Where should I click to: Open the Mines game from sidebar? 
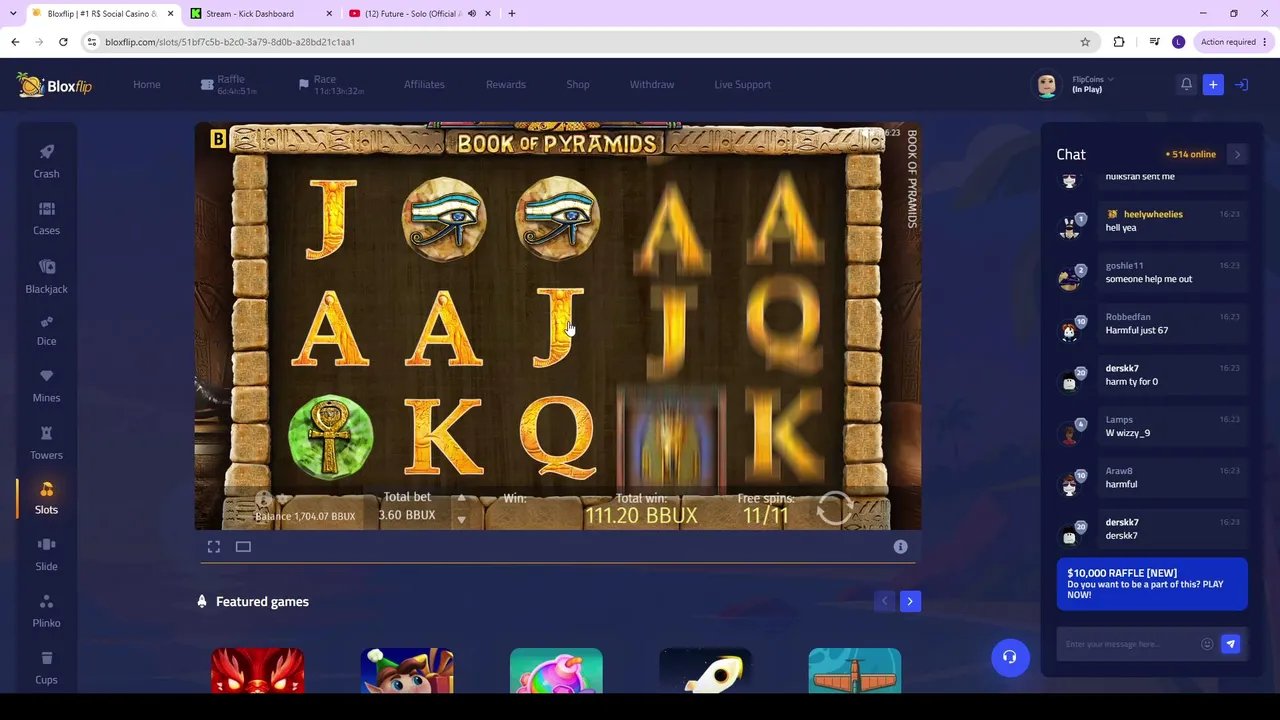coord(46,386)
